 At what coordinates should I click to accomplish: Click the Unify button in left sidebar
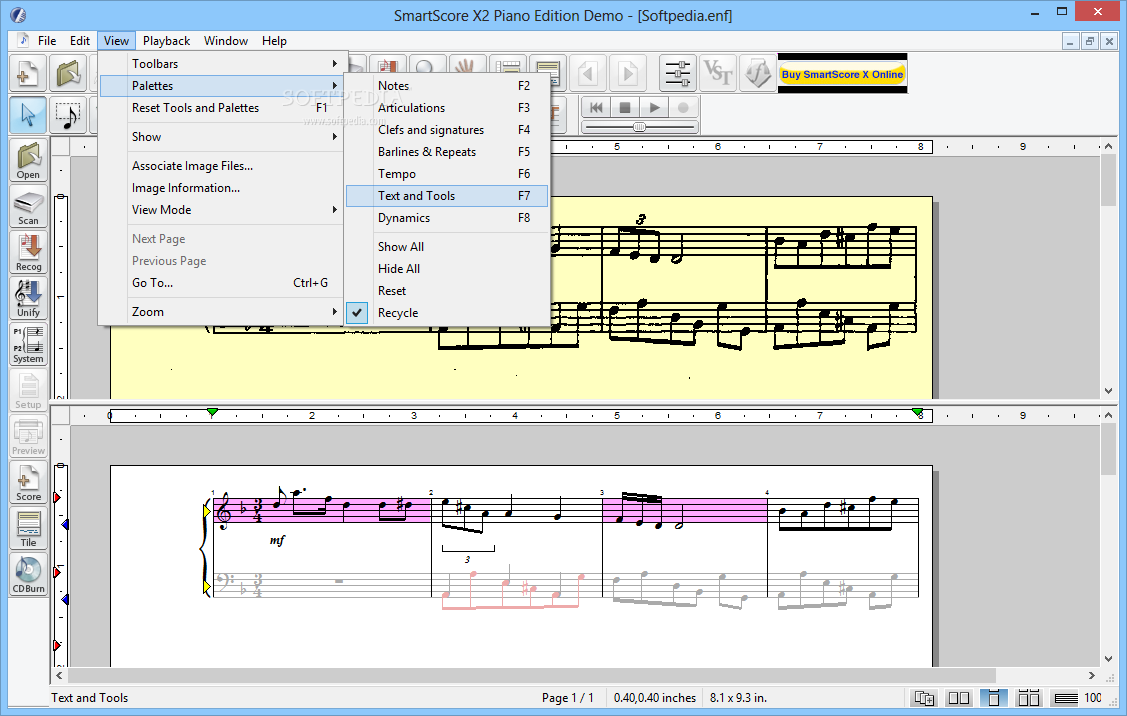tap(28, 299)
